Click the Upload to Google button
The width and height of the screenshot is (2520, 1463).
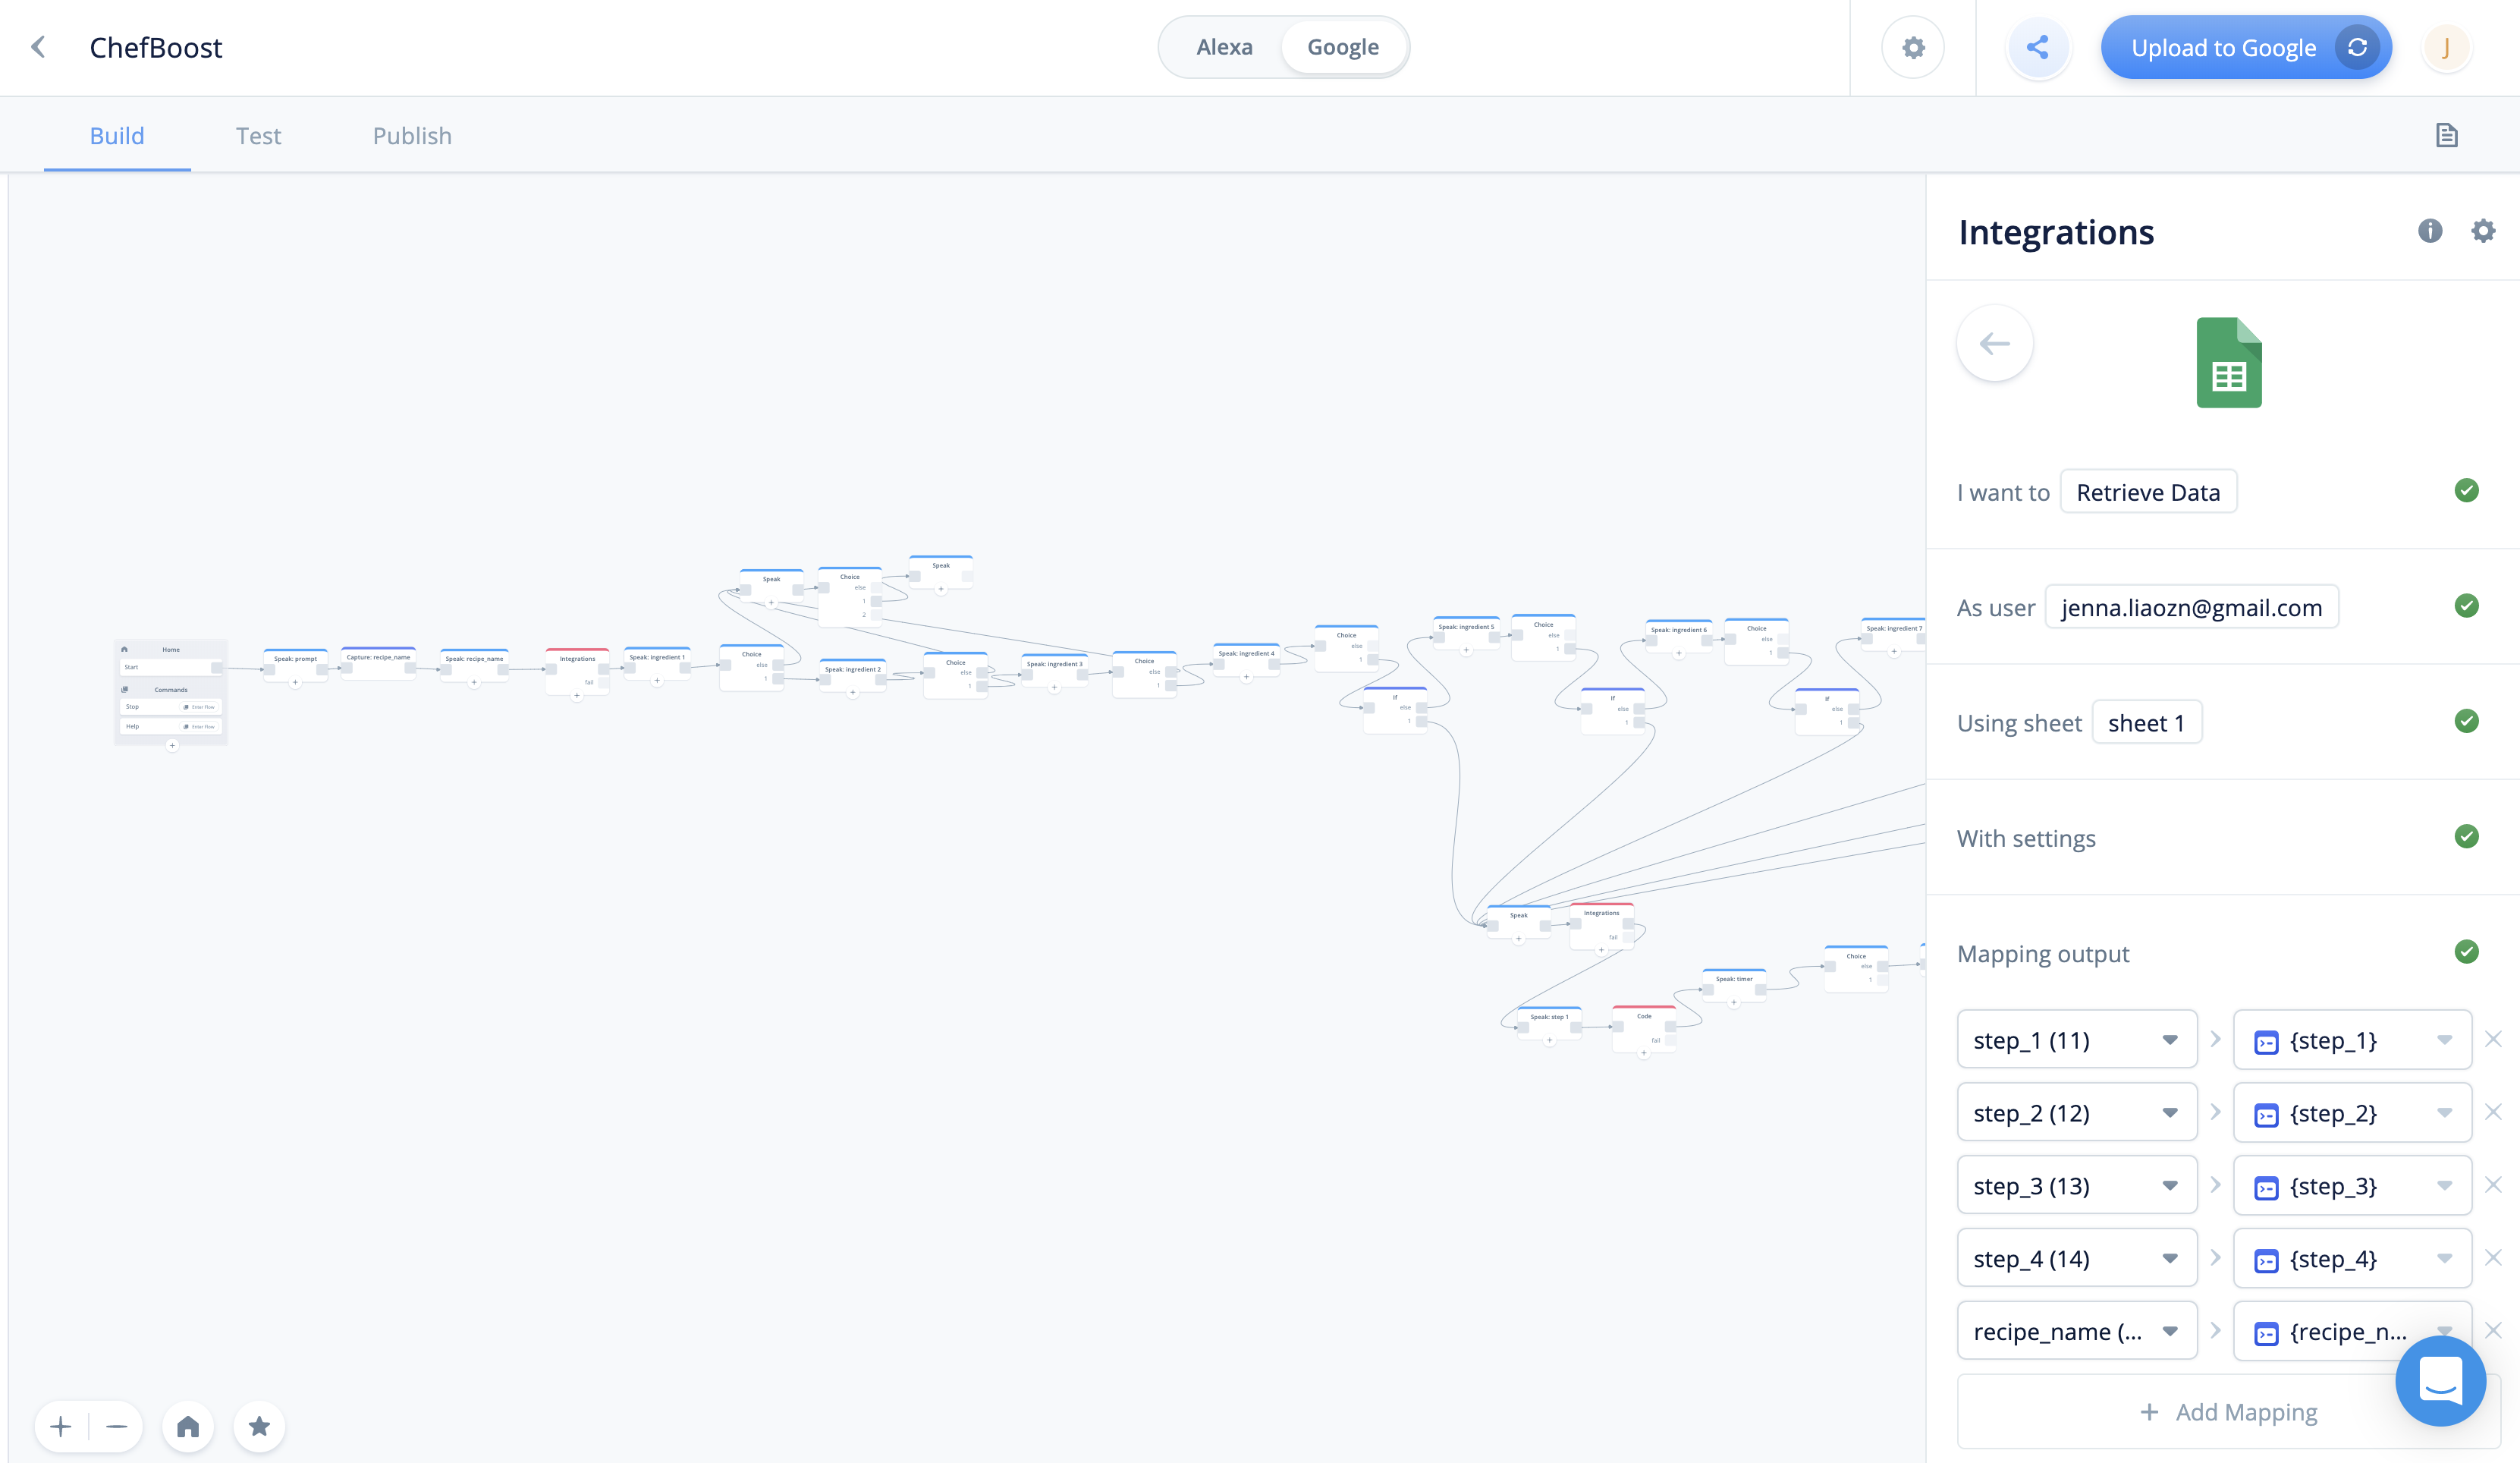point(2222,47)
